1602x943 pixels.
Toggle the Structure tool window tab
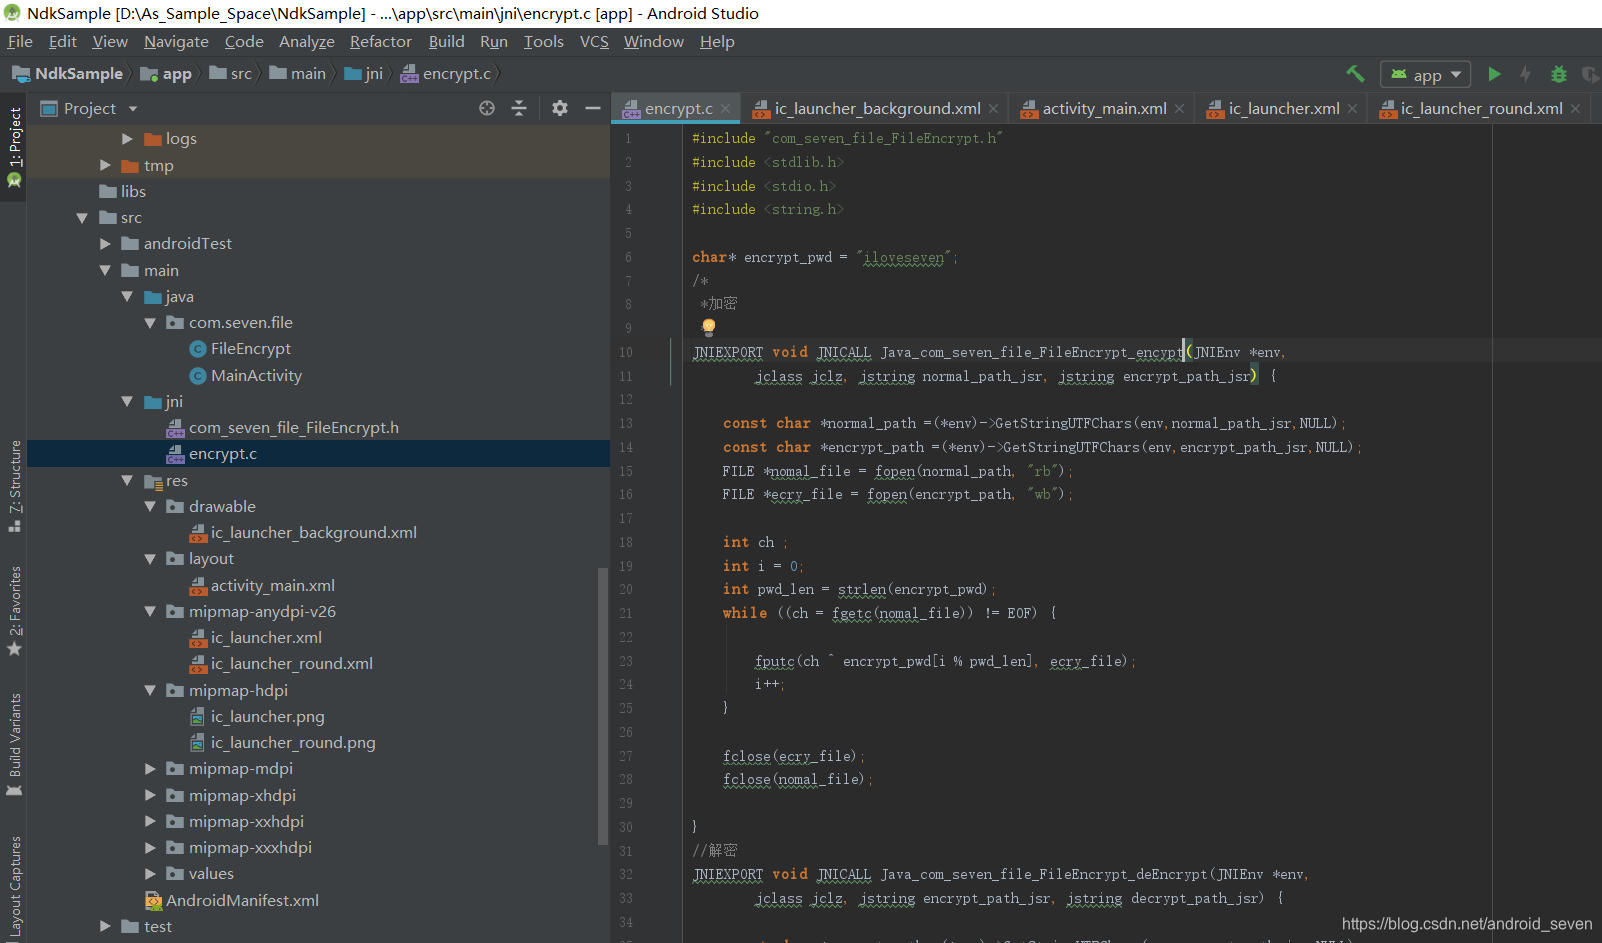(x=14, y=485)
